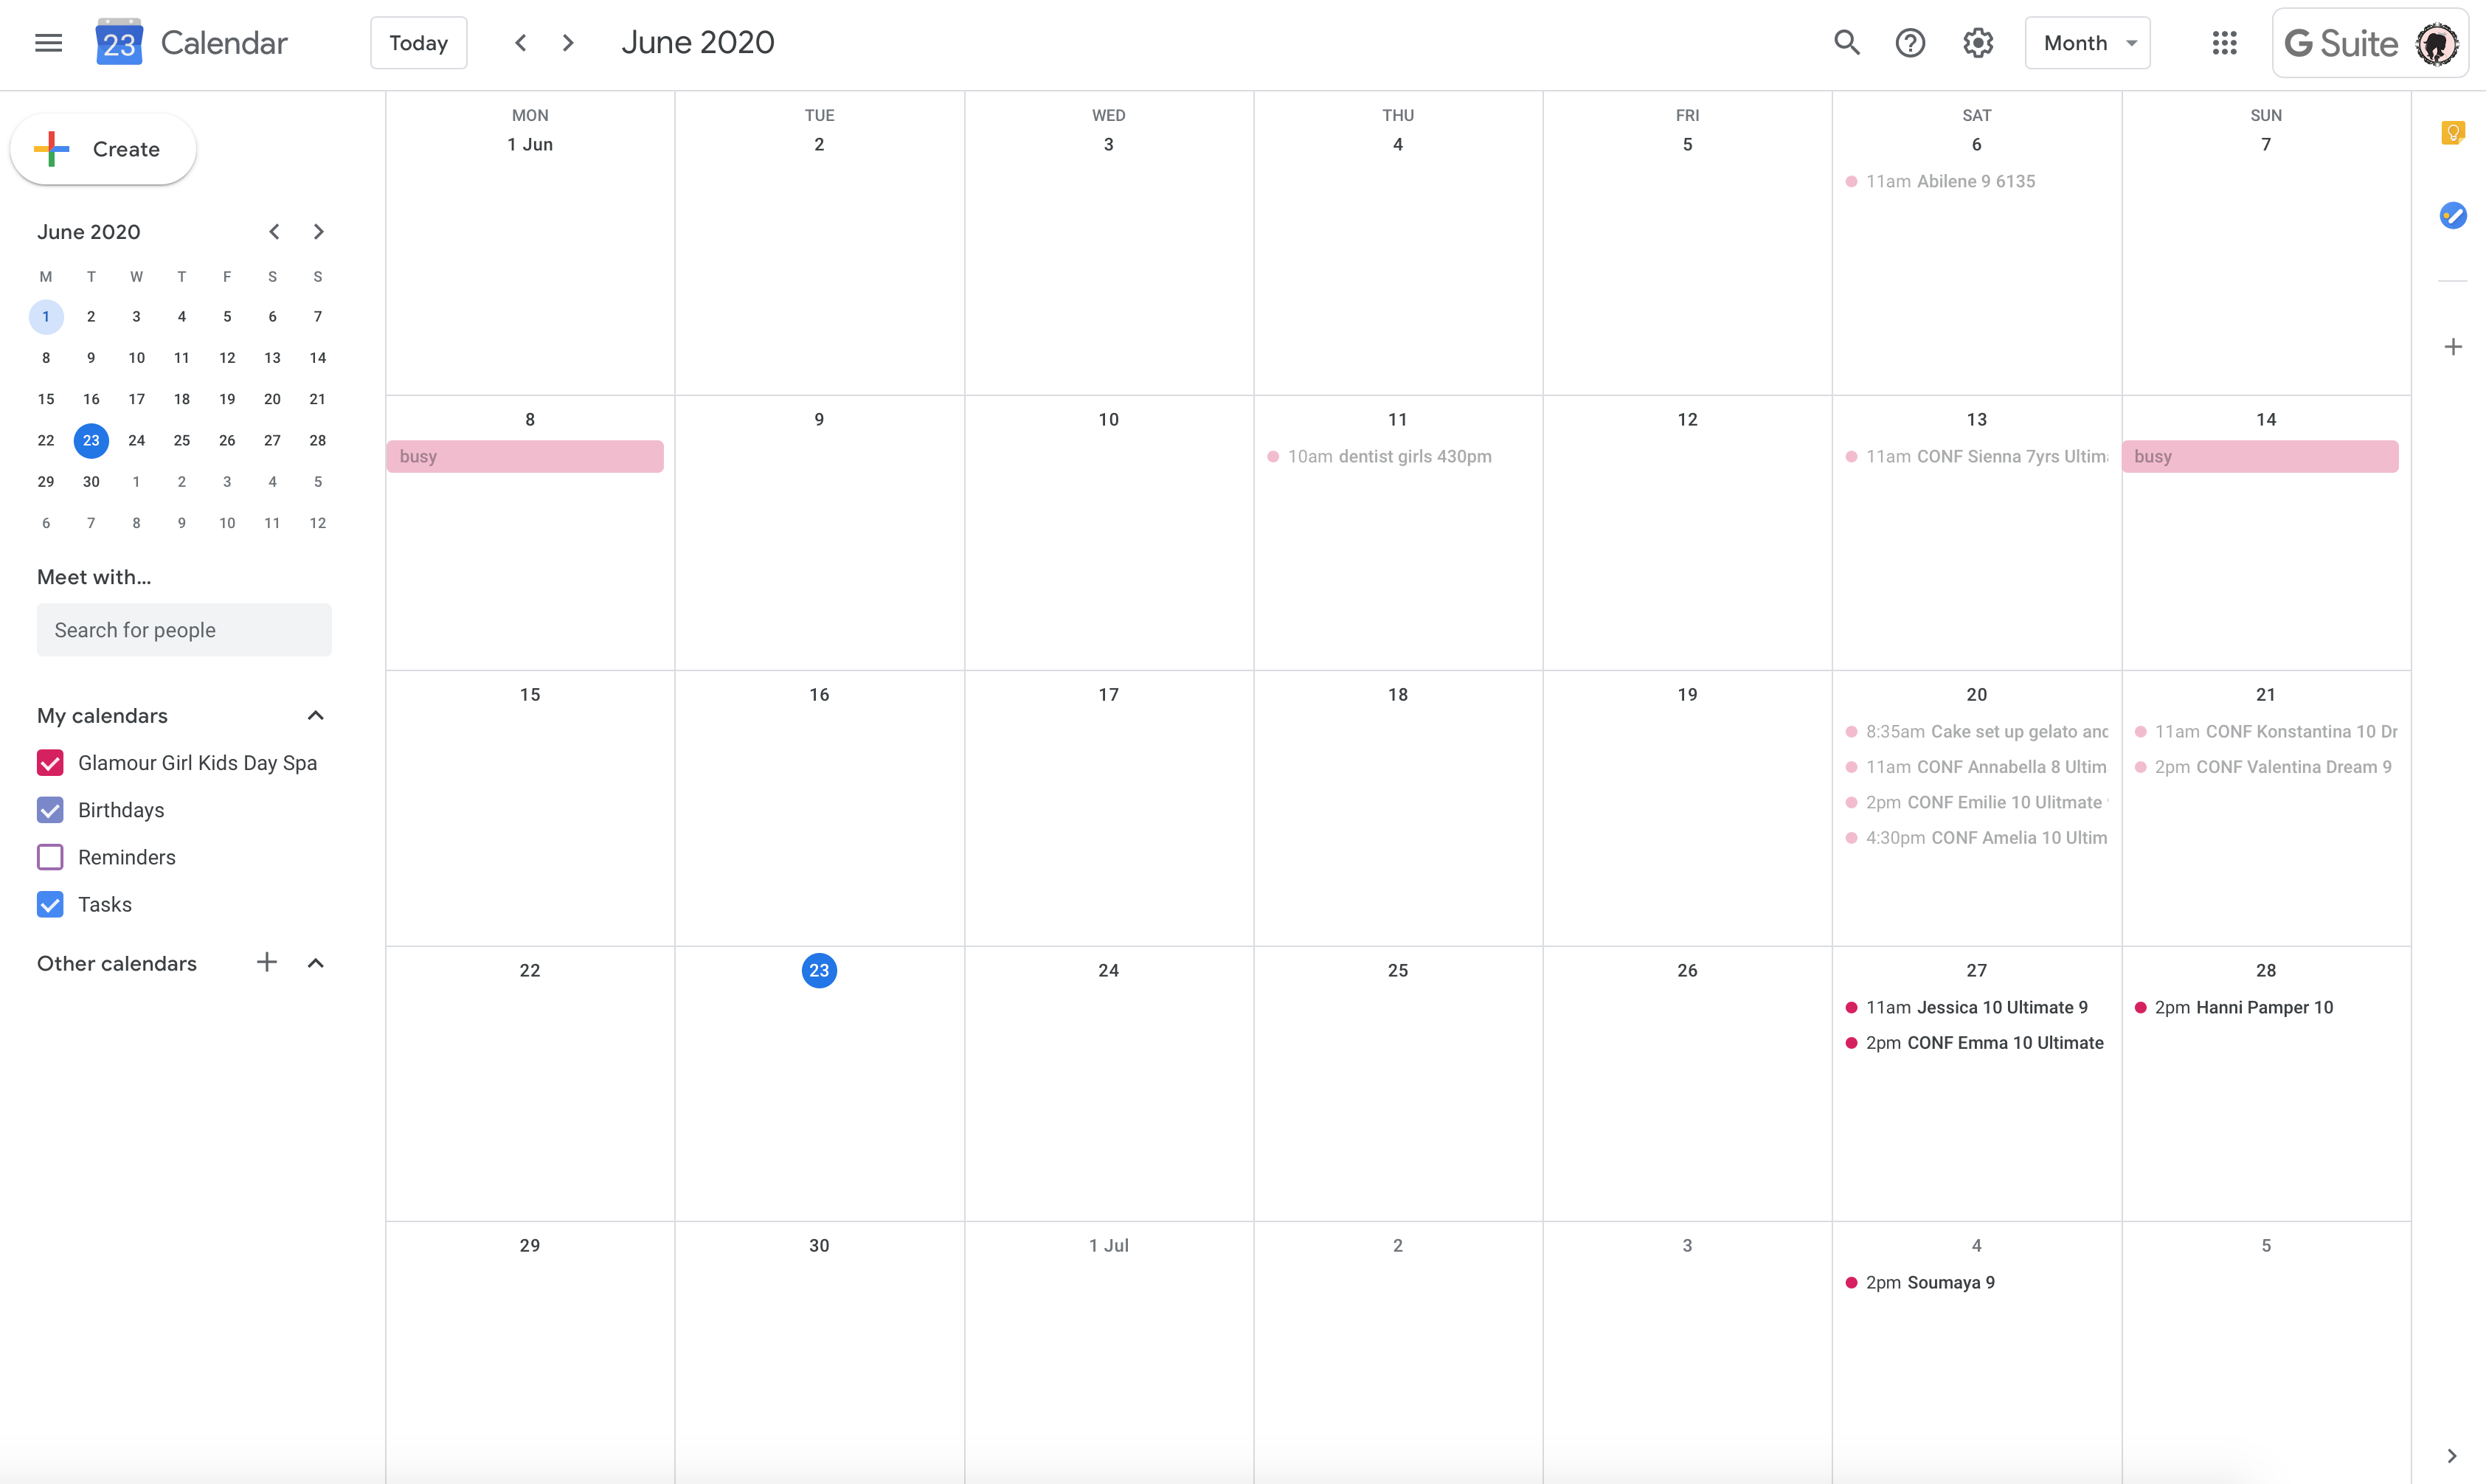The image size is (2486, 1484).
Task: Search for people input field
Action: pyautogui.click(x=184, y=631)
